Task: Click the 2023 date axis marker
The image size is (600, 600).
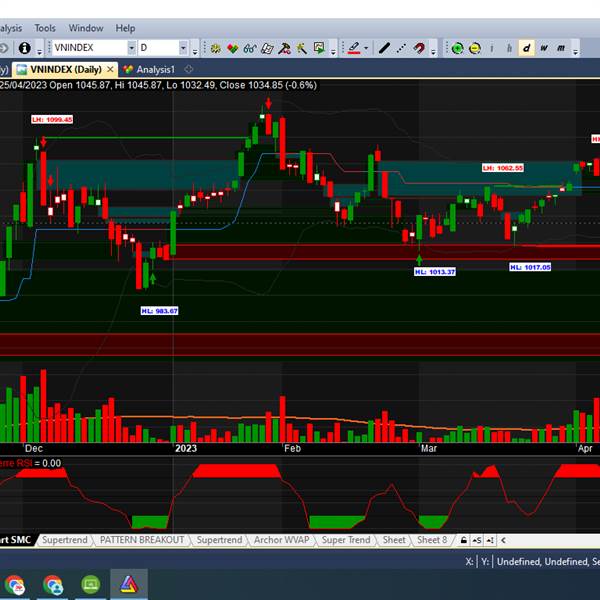Action: 186,448
